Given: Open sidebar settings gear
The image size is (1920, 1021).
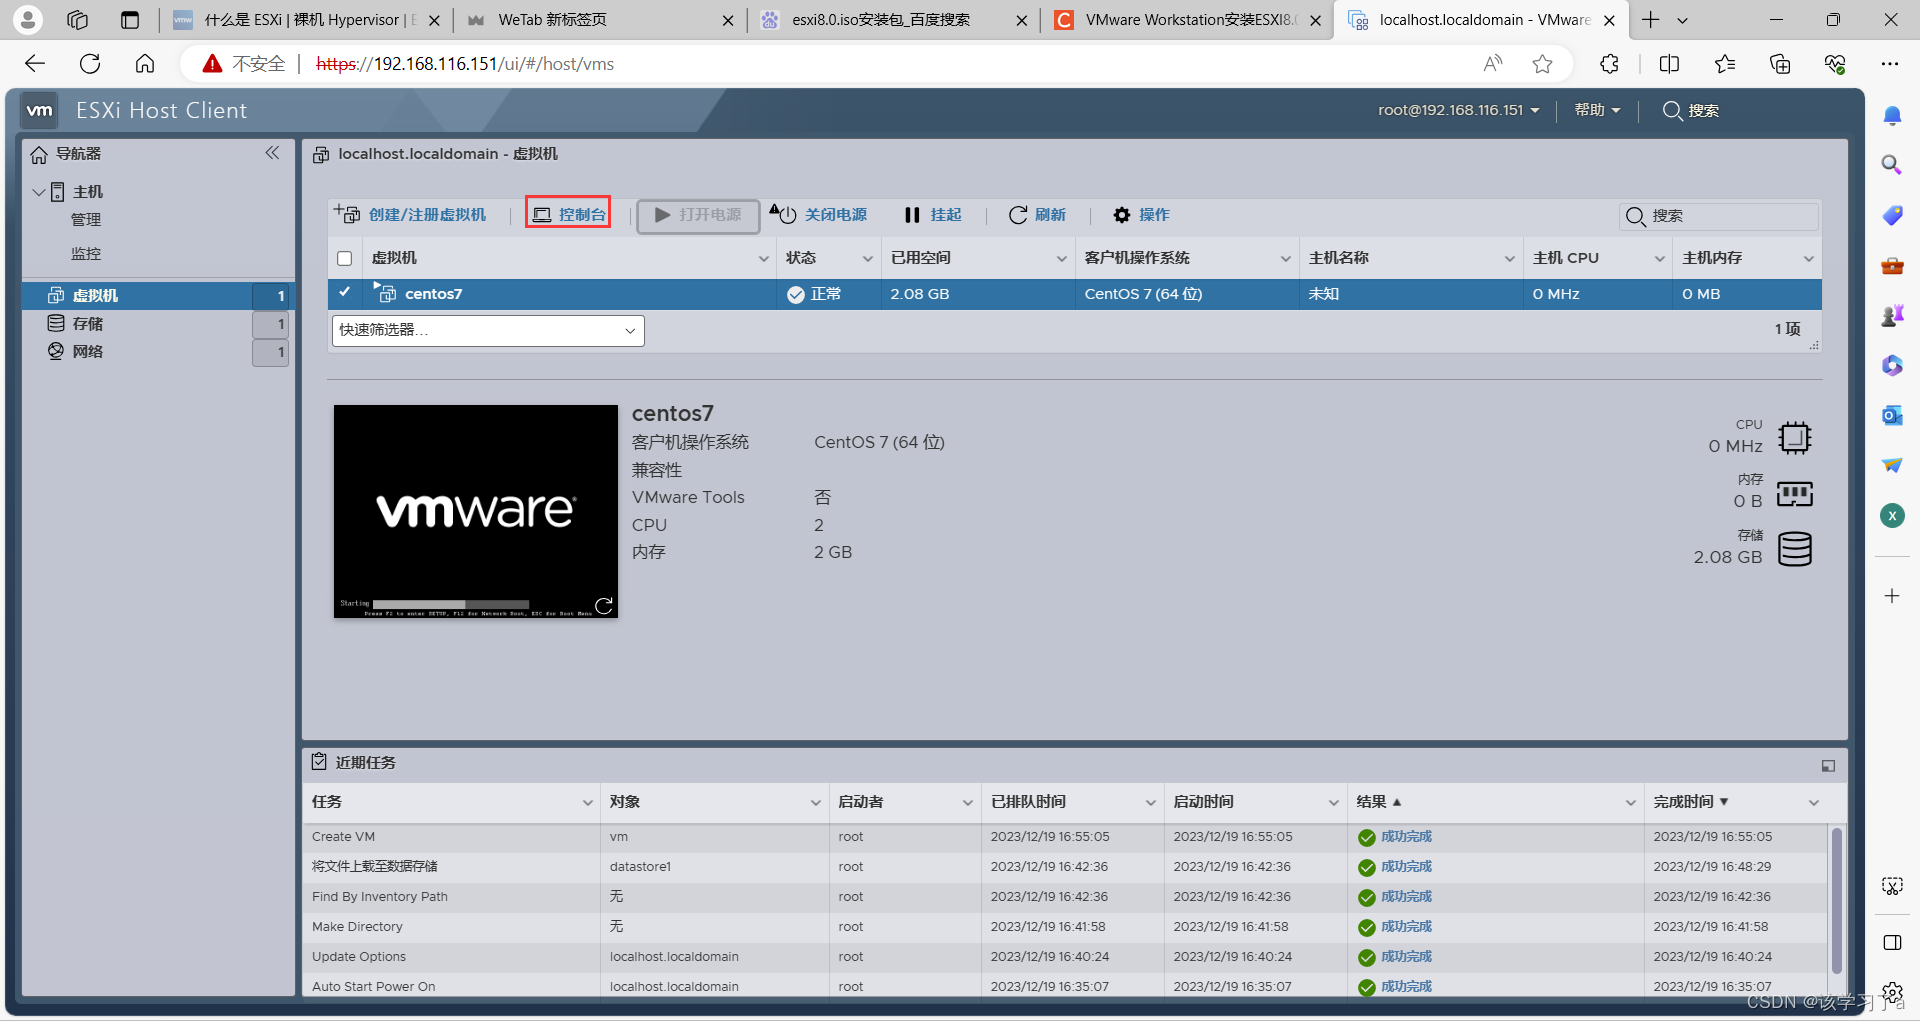Looking at the screenshot, I should click(1892, 993).
